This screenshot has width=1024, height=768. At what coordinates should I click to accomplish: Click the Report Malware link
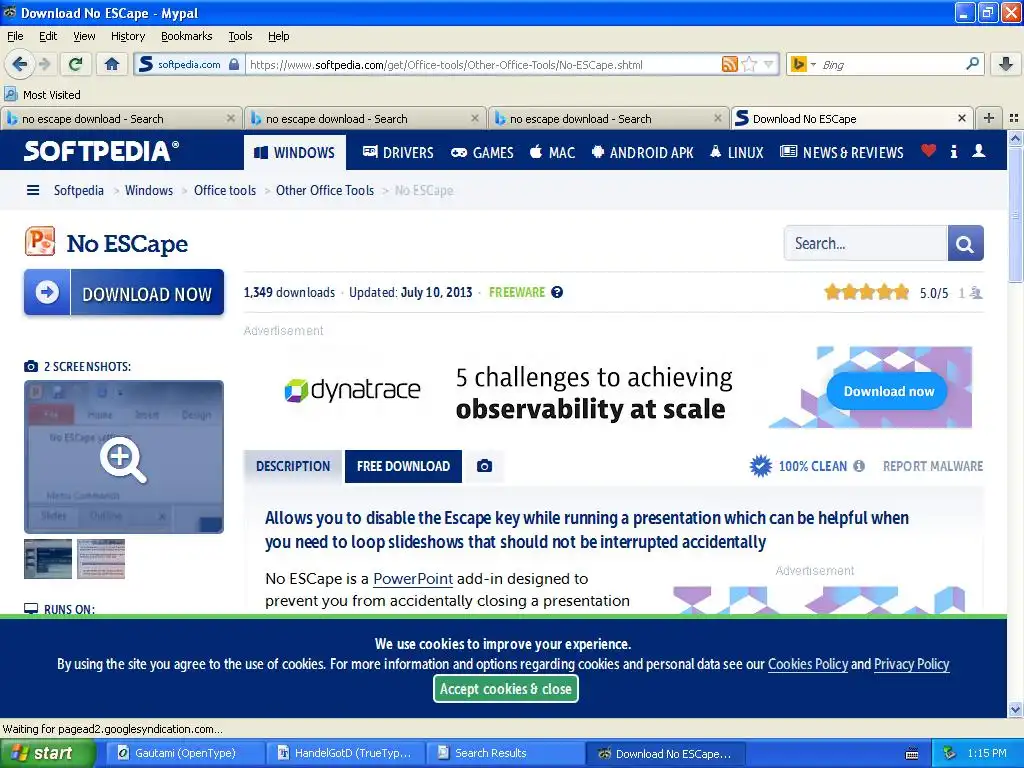(933, 466)
